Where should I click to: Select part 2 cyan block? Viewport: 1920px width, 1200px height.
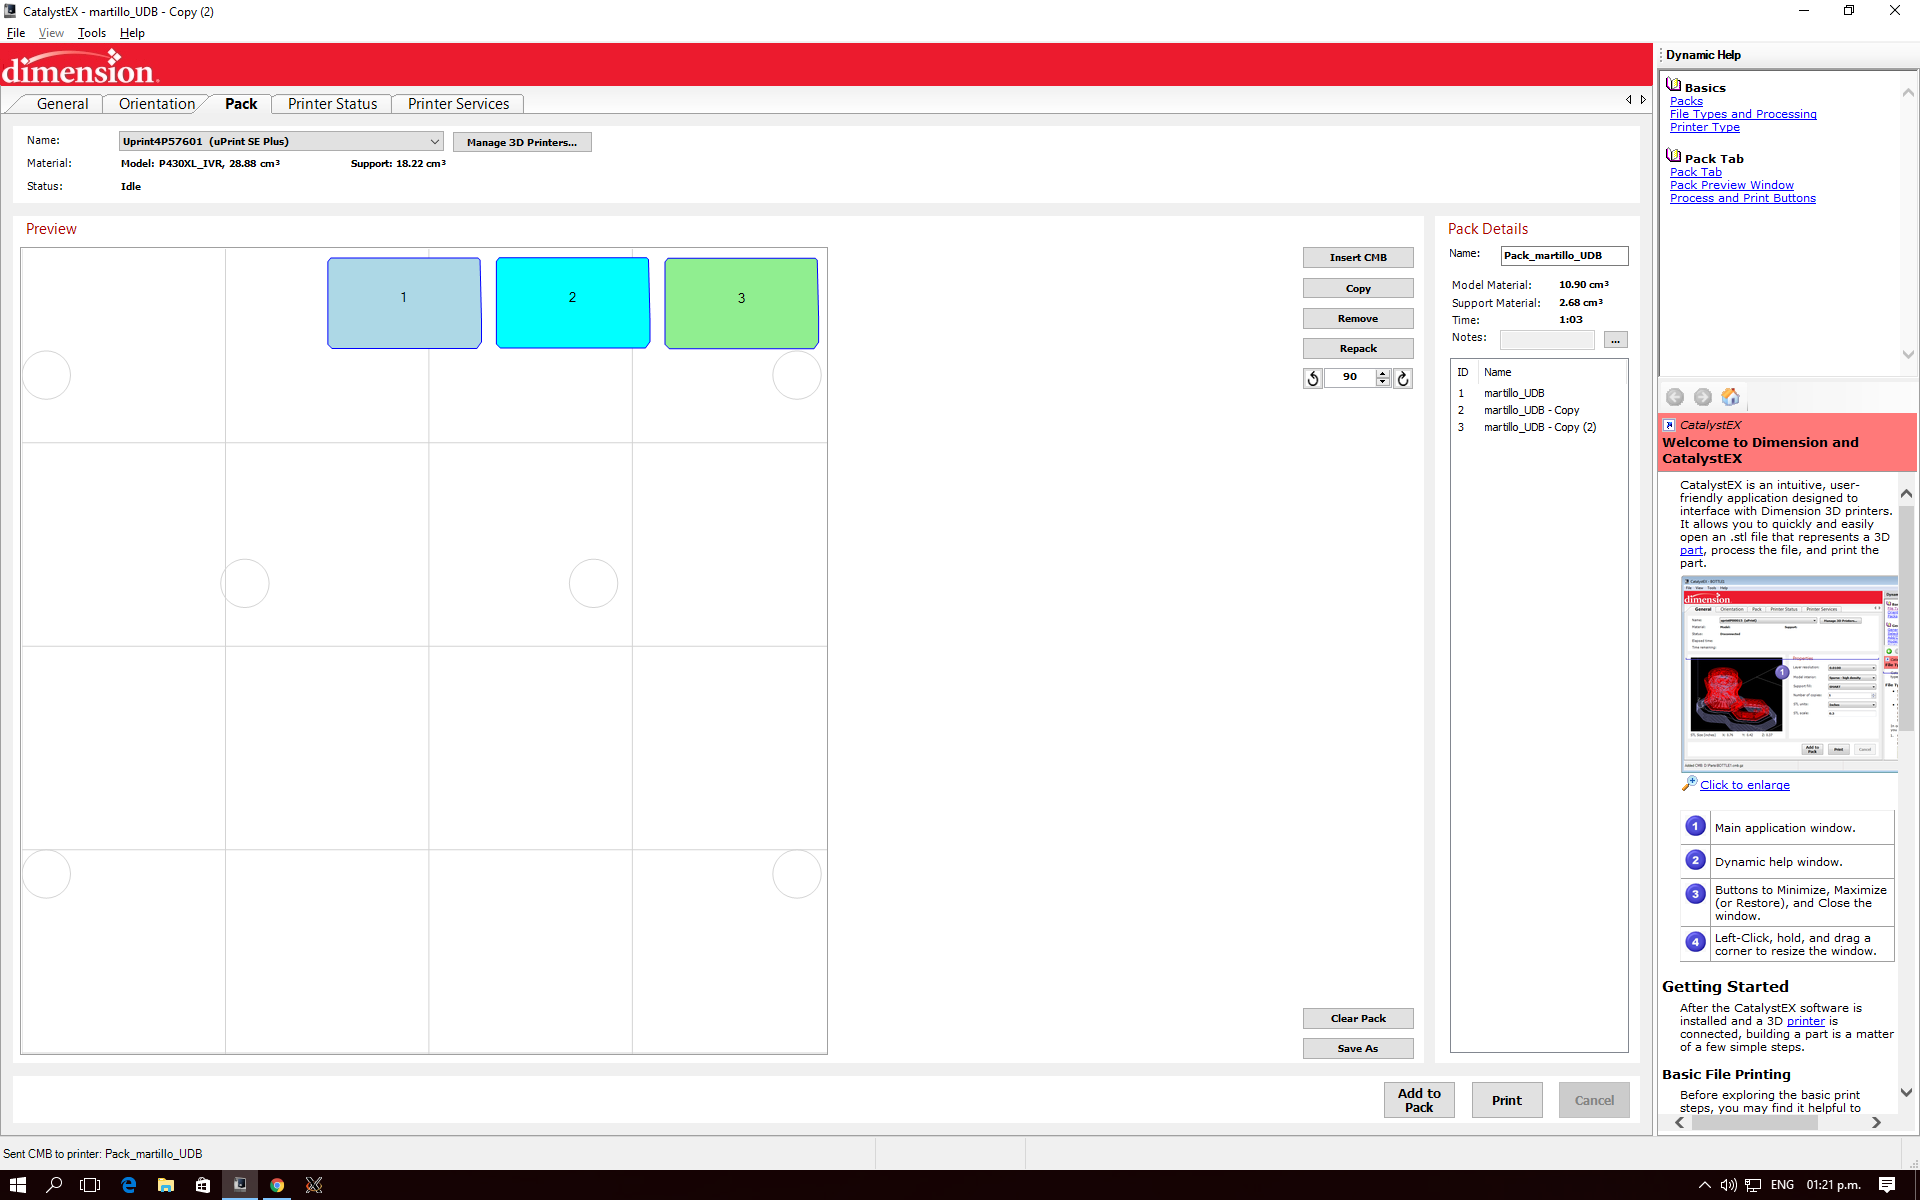(x=572, y=303)
